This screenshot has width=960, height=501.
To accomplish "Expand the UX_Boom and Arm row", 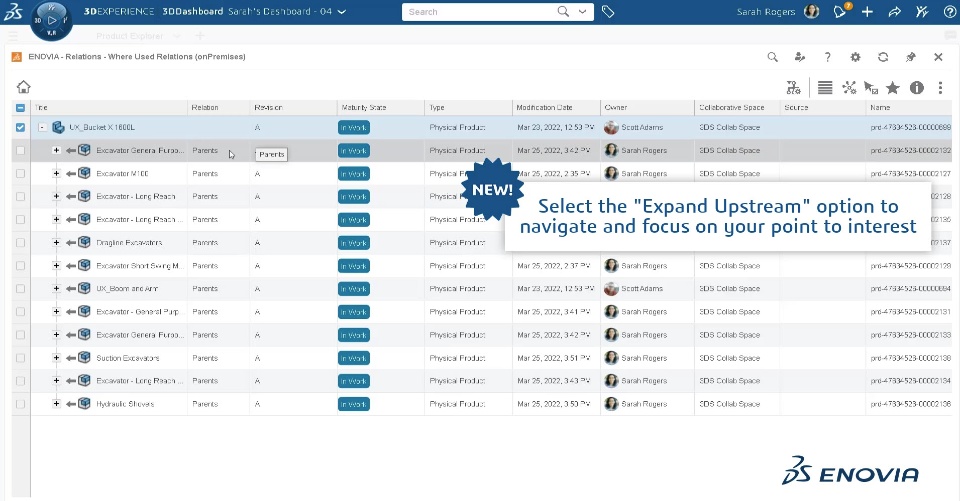I will [56, 288].
